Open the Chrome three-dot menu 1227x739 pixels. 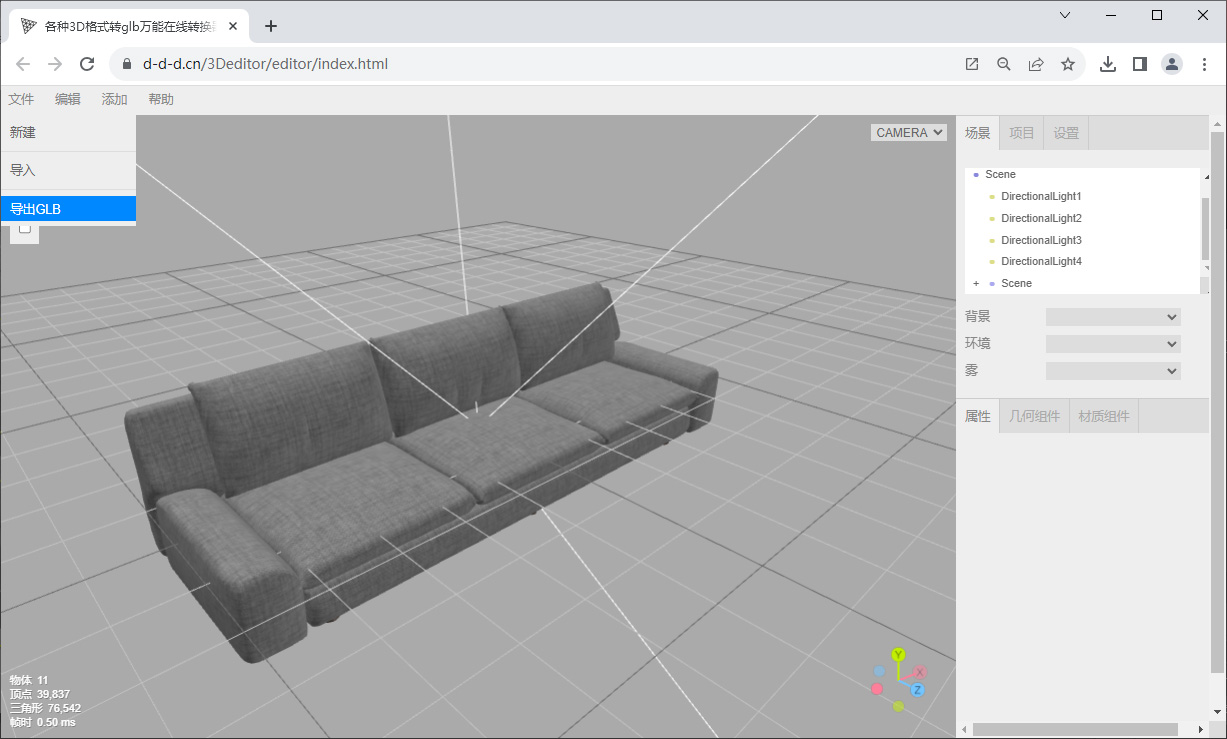pos(1204,64)
